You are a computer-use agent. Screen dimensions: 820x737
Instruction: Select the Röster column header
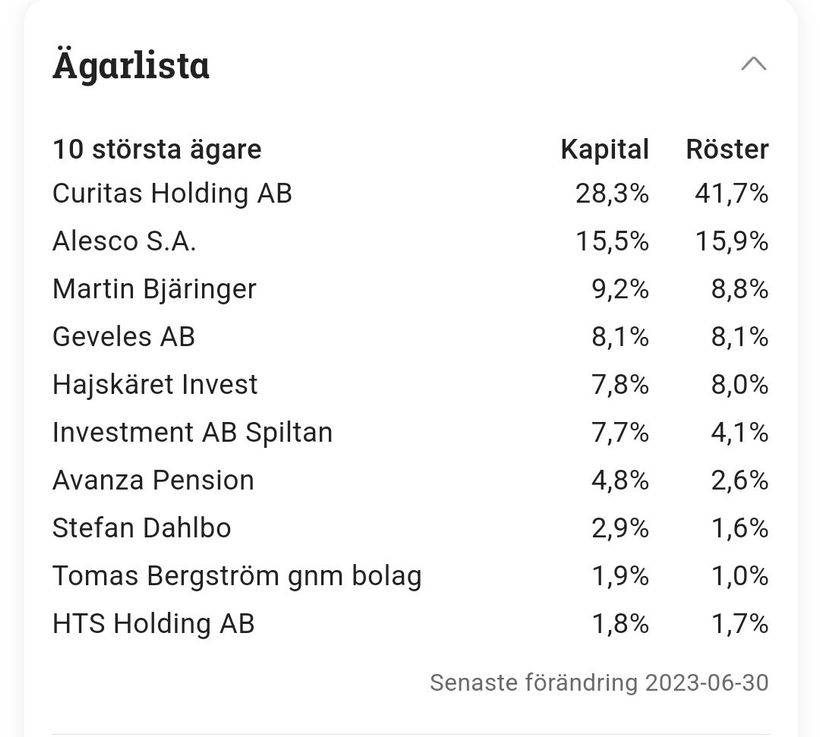coord(727,150)
